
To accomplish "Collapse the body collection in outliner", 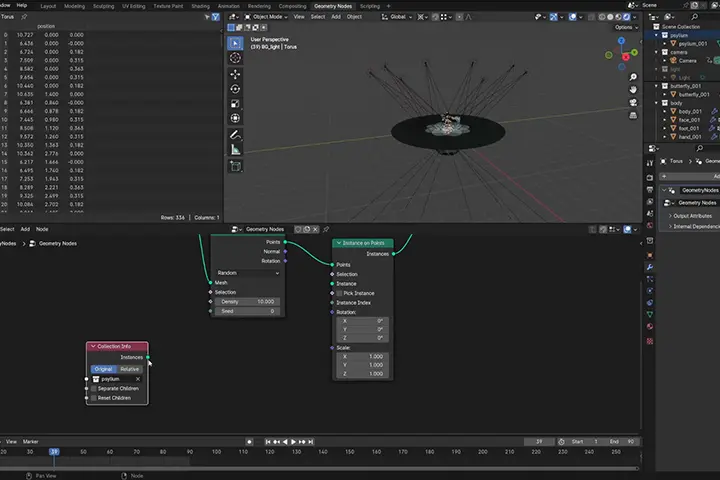I will tap(656, 103).
